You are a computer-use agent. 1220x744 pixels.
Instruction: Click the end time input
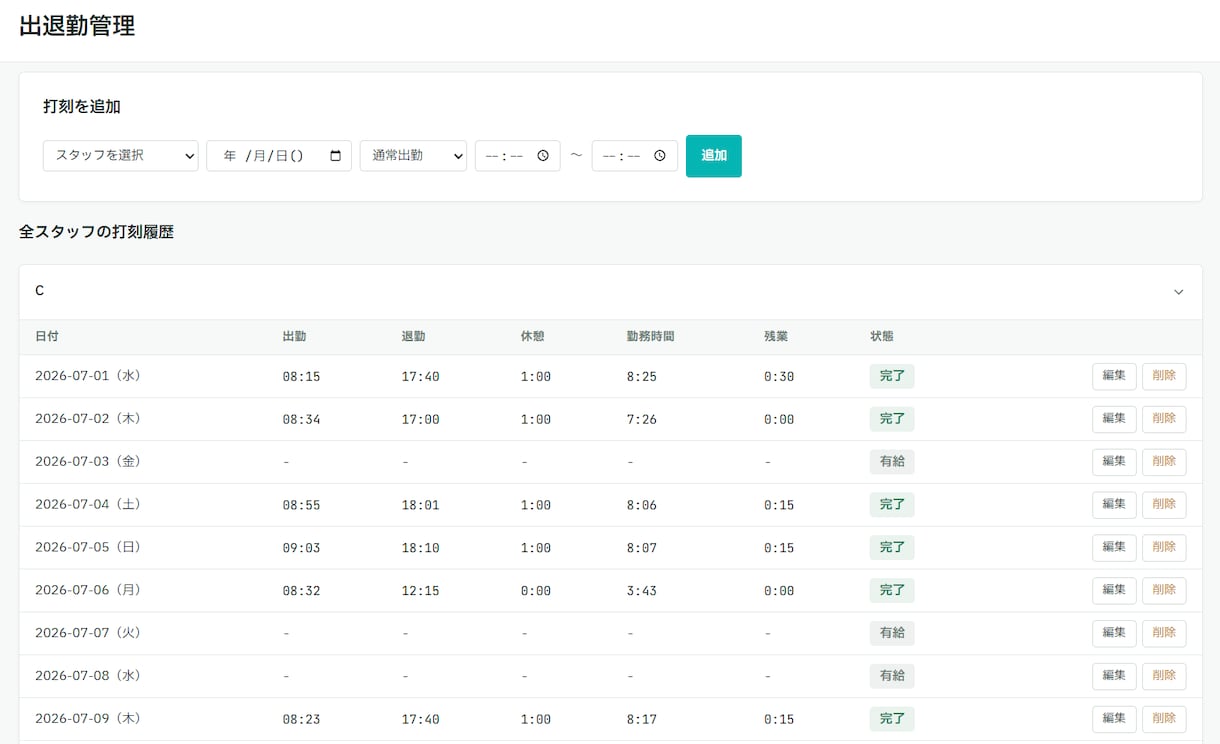[x=635, y=156]
